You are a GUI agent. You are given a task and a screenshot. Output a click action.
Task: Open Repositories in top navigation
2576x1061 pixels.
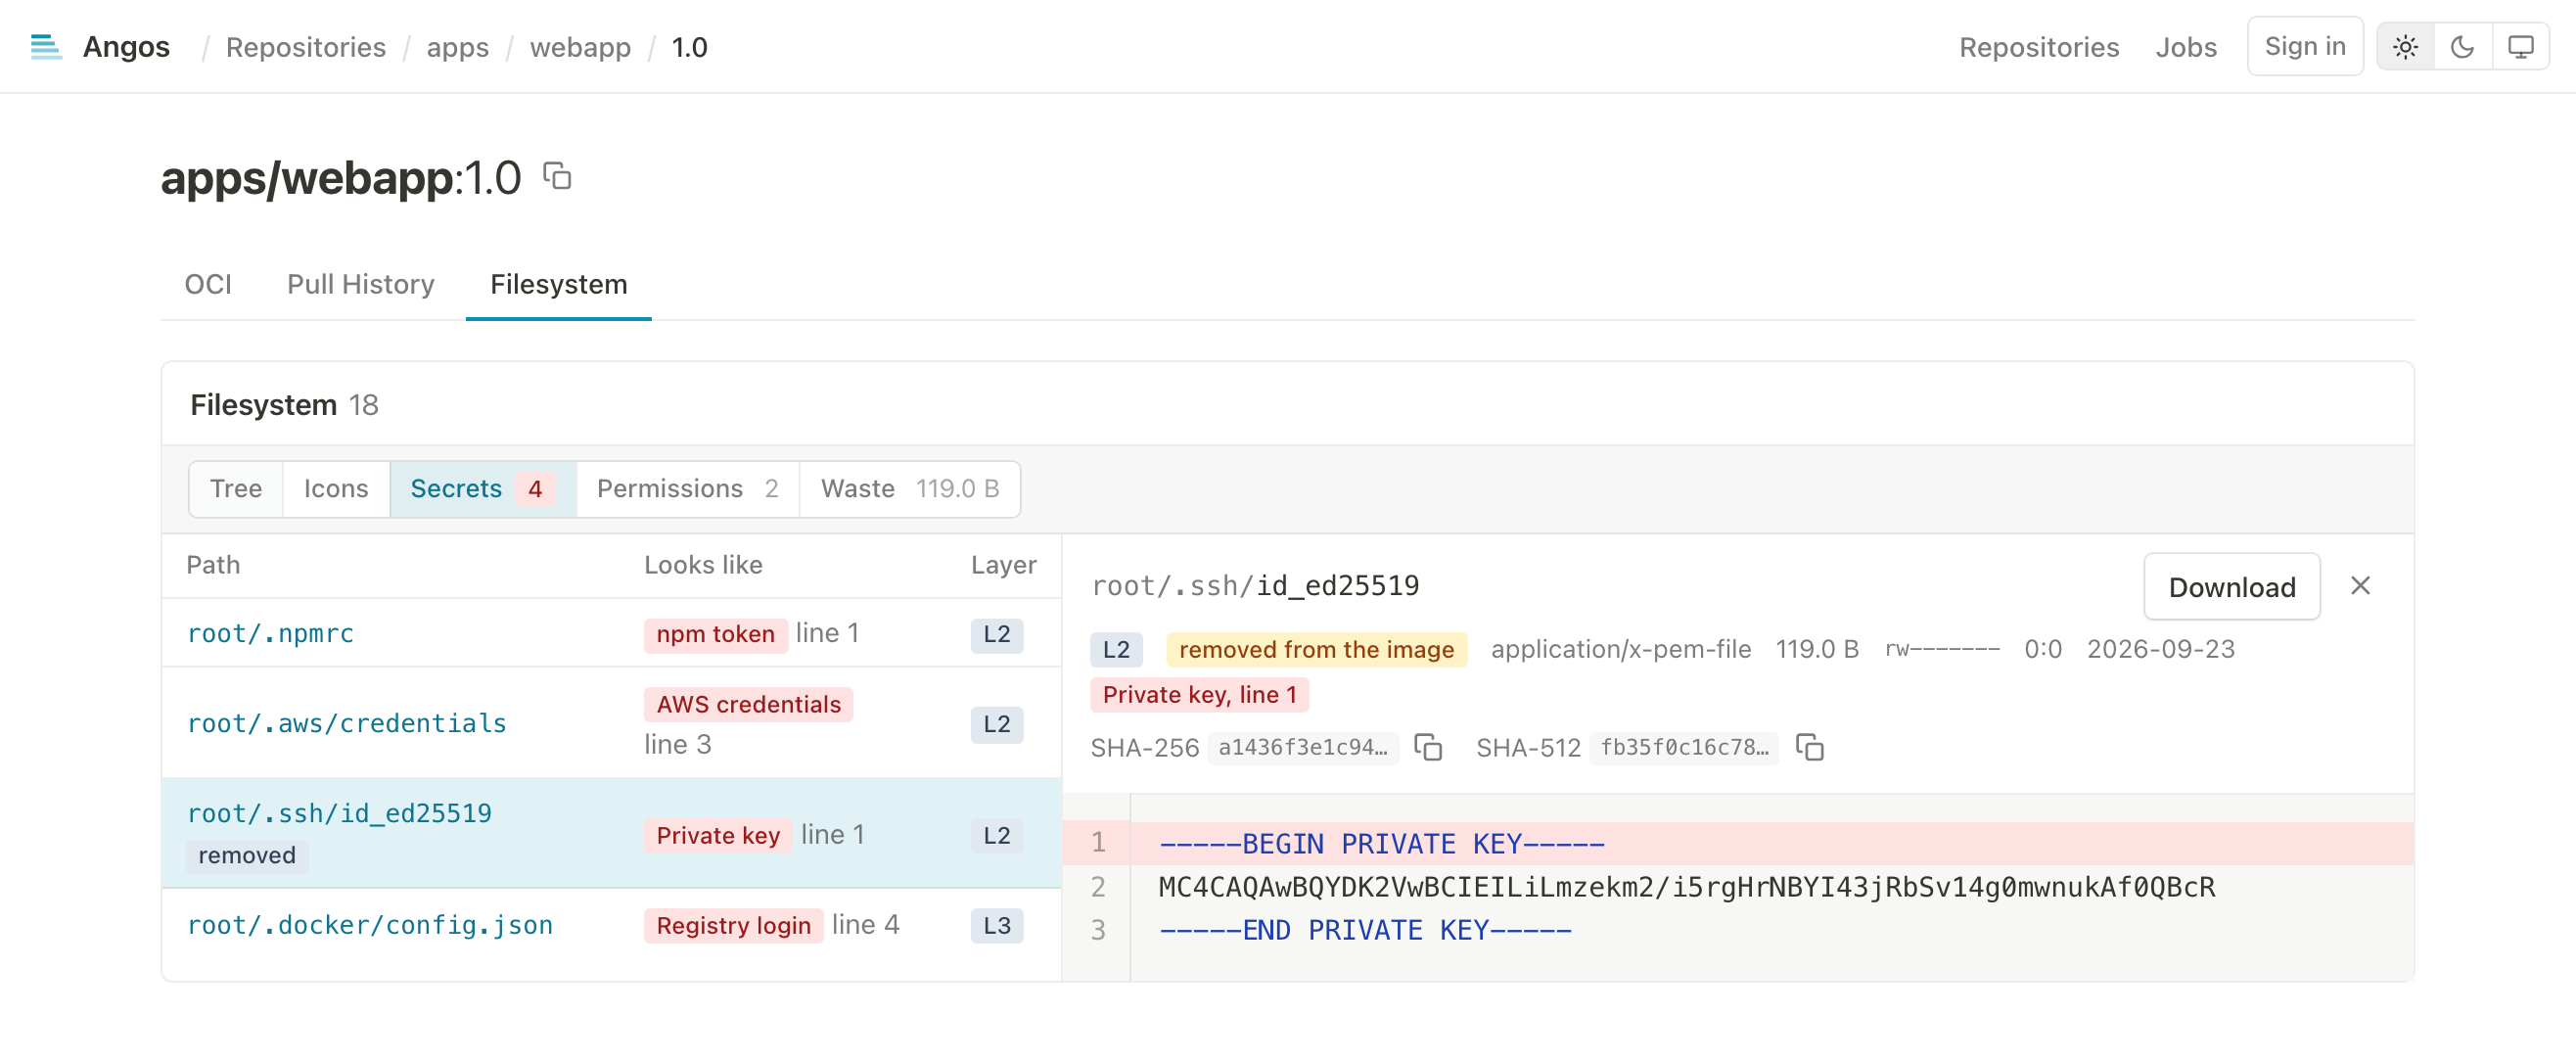2039,47
